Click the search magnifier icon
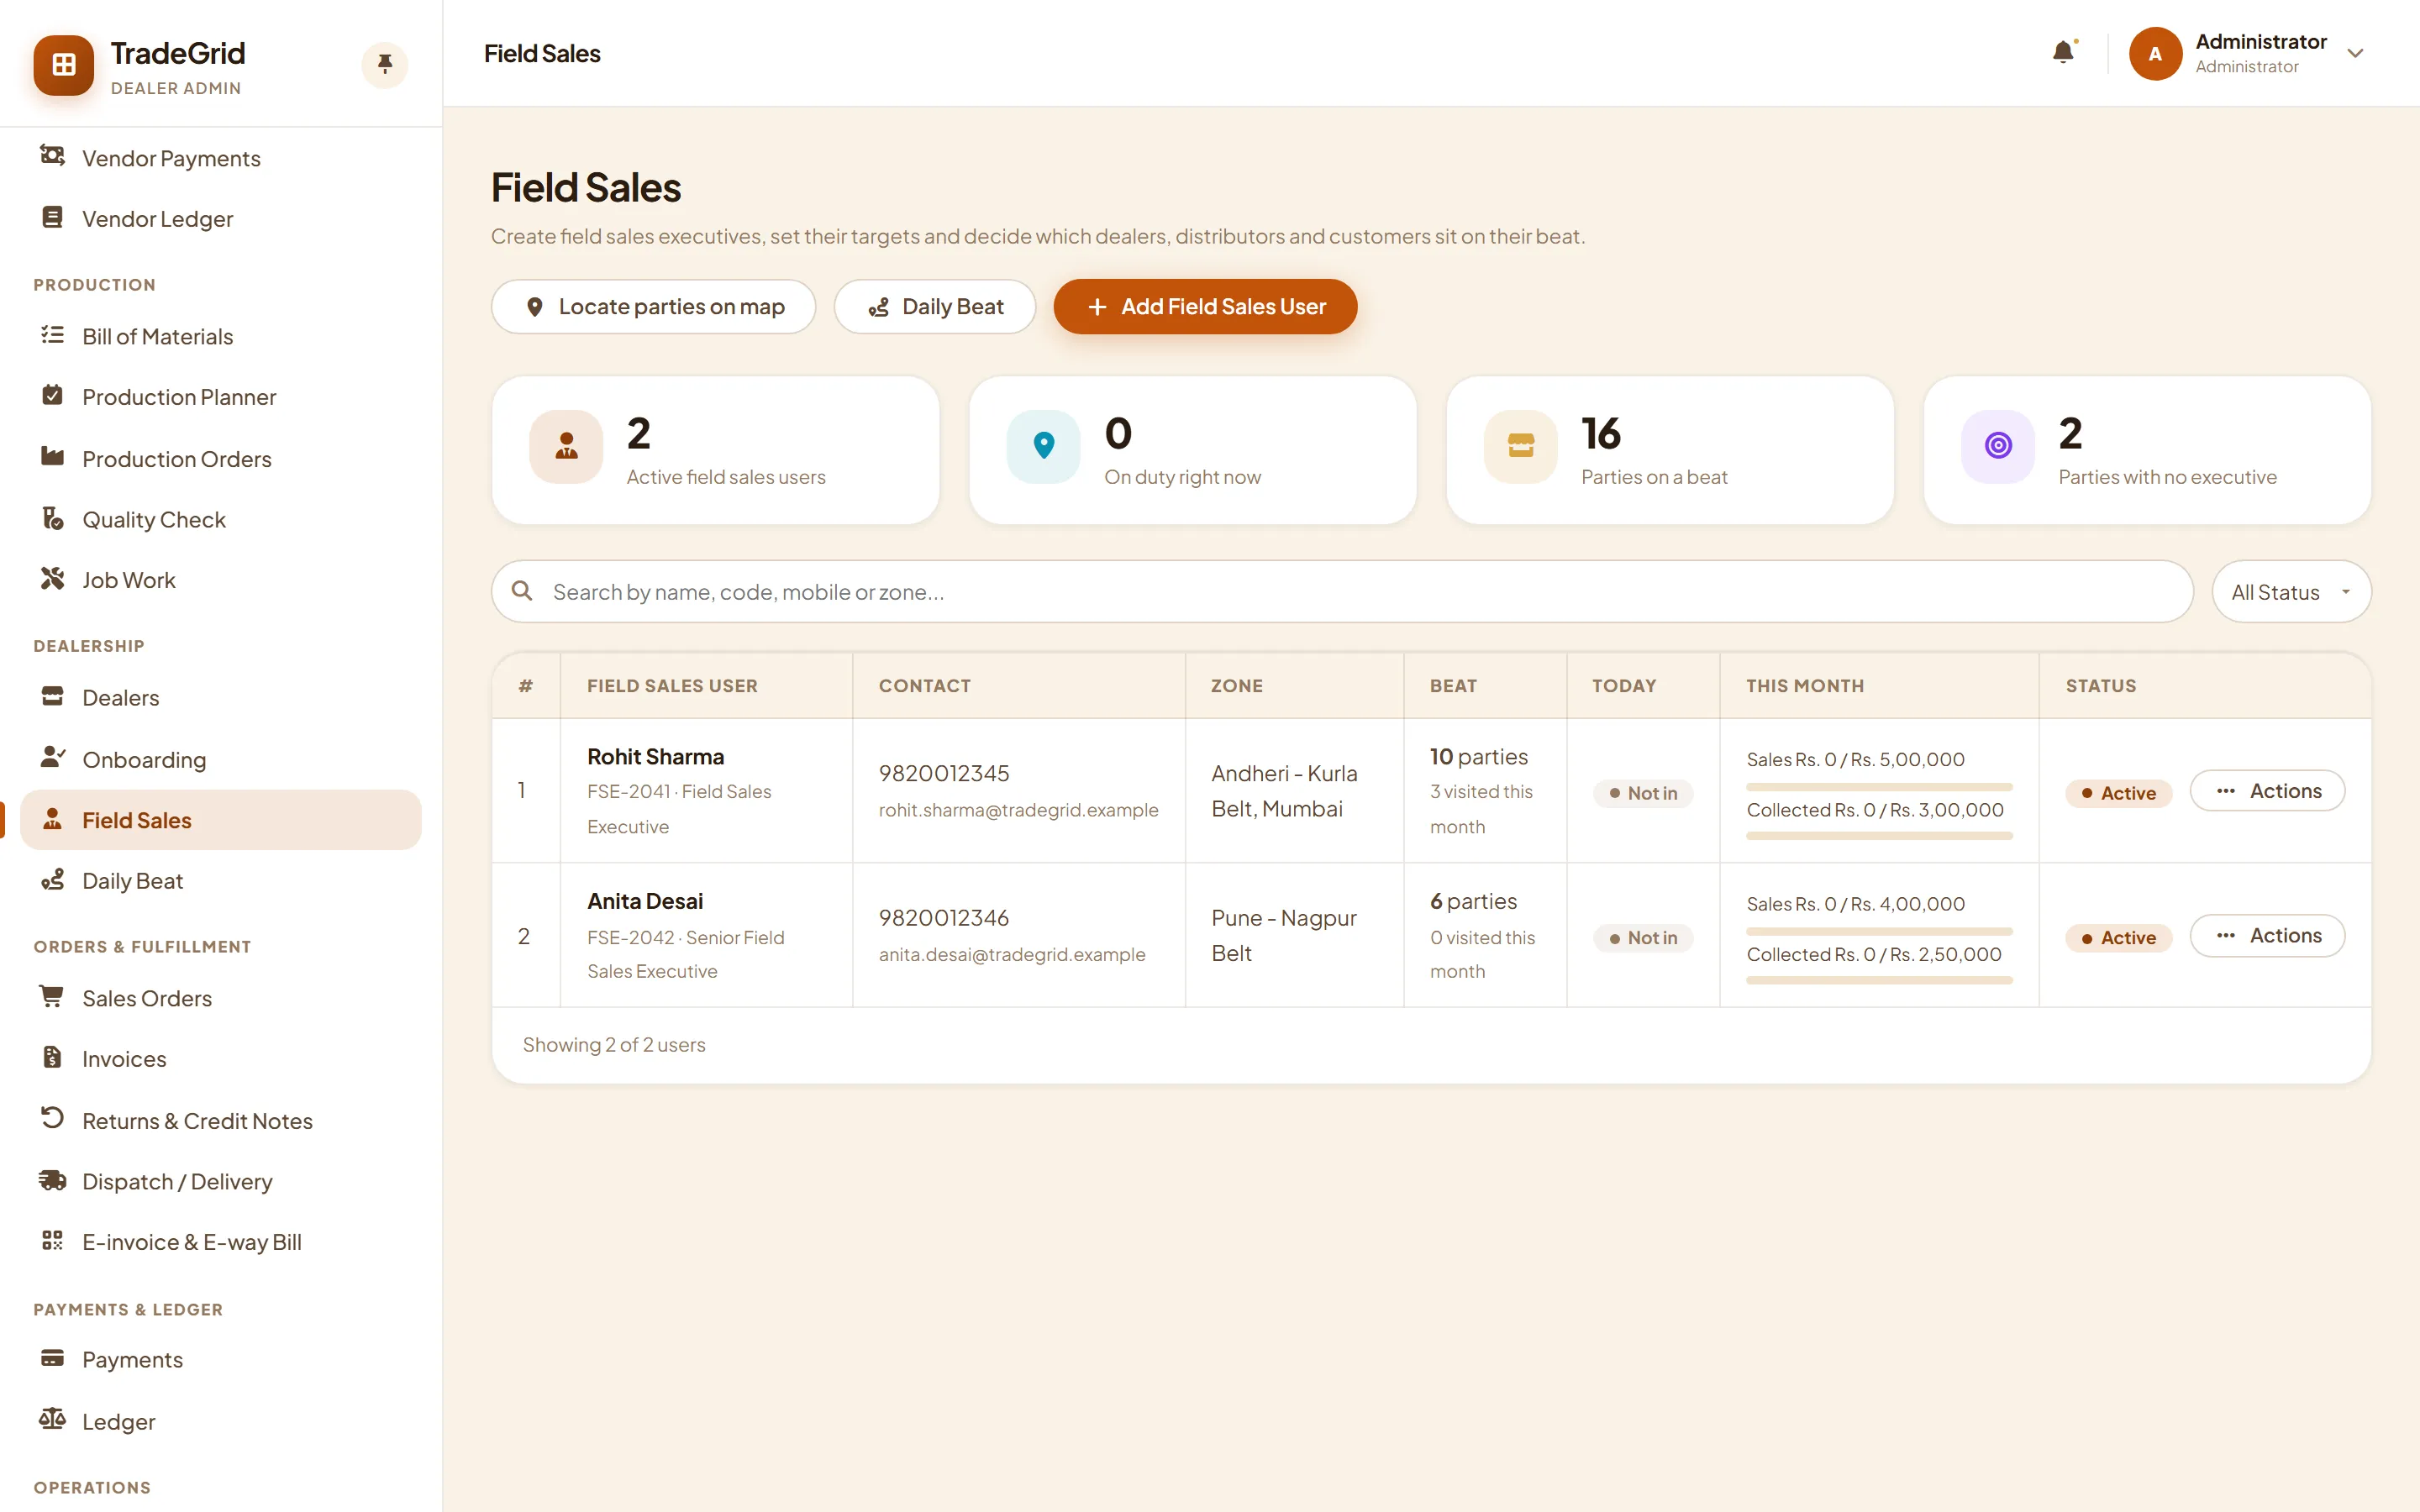The width and height of the screenshot is (2420, 1512). click(522, 591)
